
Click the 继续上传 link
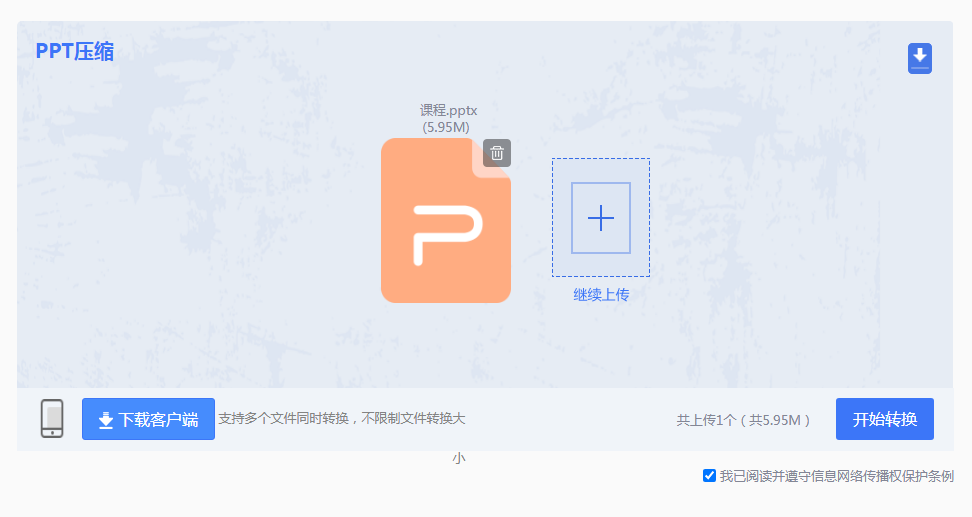tap(601, 295)
